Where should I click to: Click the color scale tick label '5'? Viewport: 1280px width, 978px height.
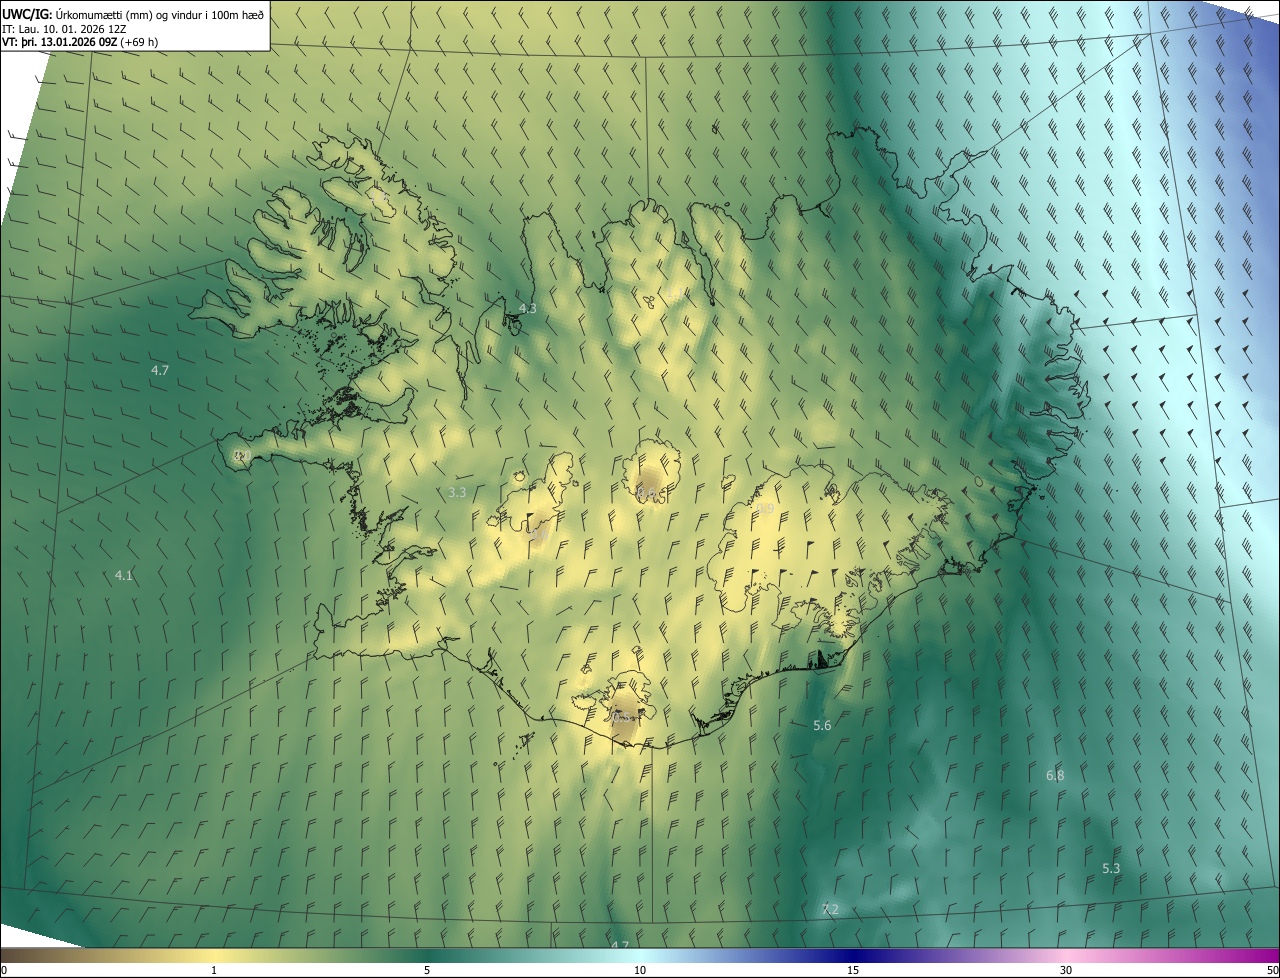click(x=427, y=970)
